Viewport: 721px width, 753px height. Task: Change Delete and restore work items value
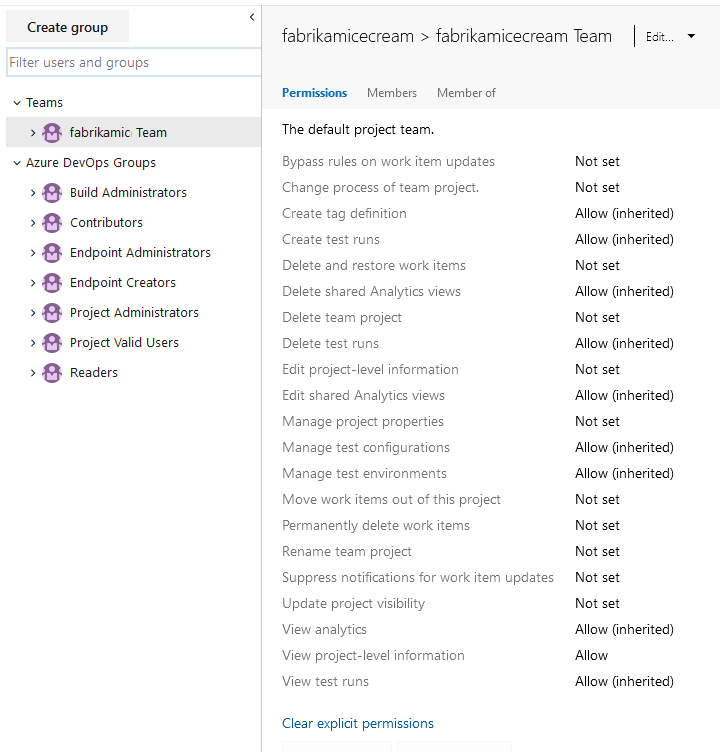pos(597,265)
